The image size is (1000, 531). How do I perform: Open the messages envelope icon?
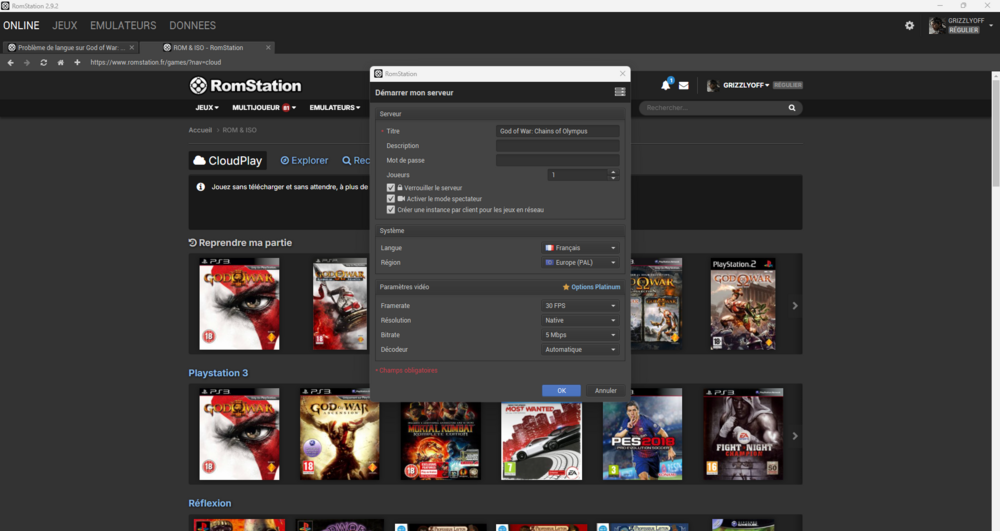684,86
